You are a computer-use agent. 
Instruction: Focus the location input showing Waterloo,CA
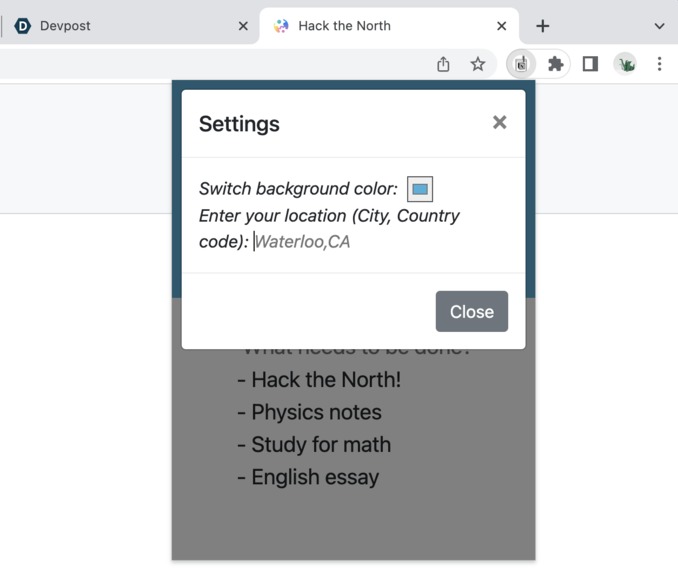pyautogui.click(x=303, y=242)
